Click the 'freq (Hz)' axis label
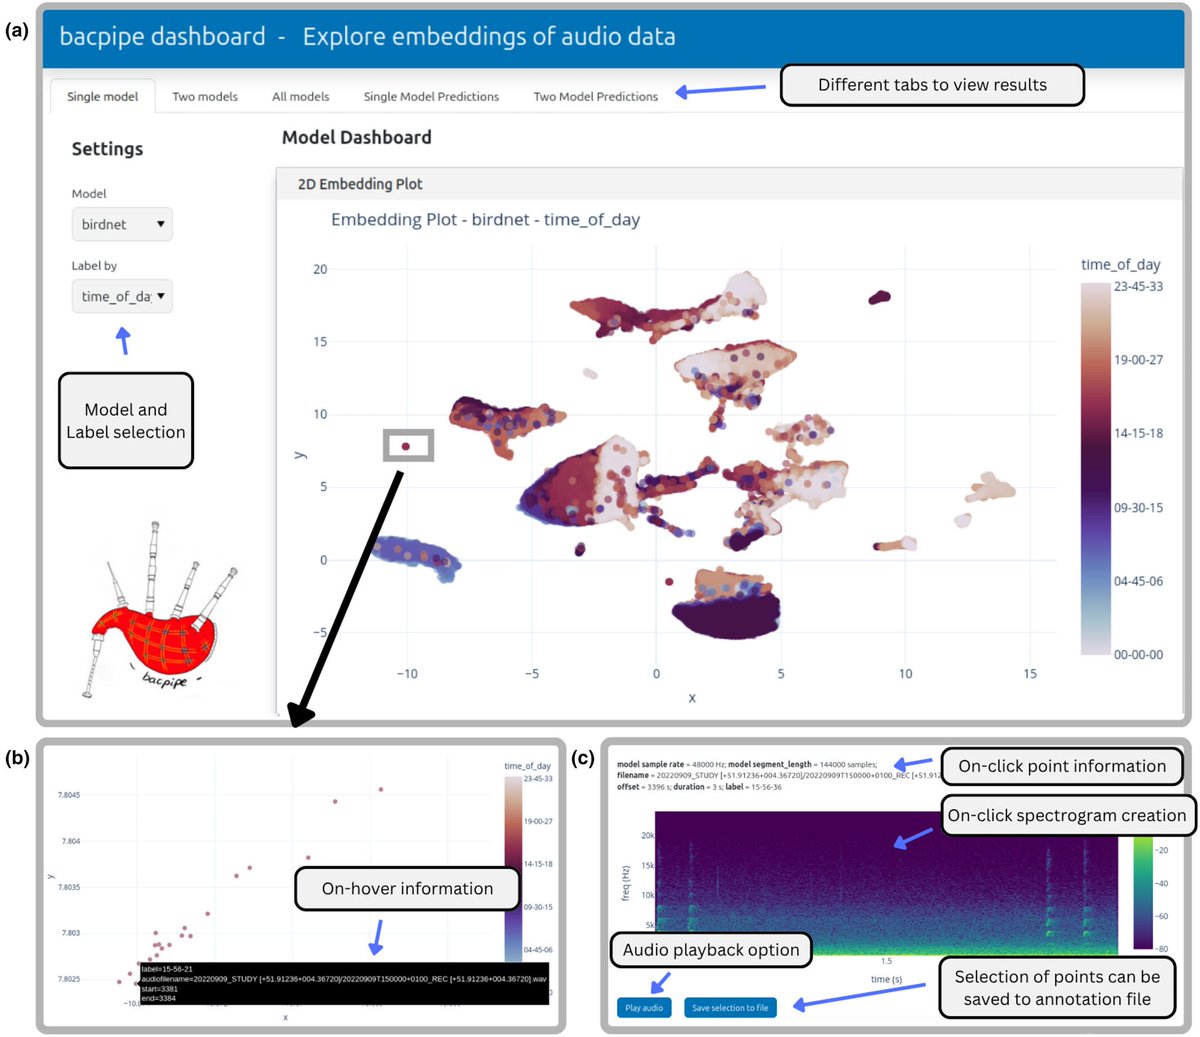 (625, 883)
